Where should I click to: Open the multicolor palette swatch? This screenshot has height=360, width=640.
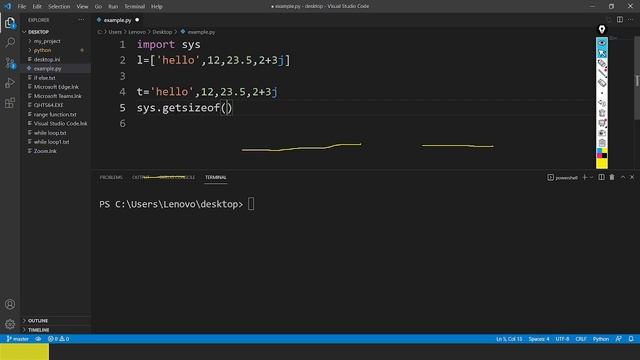click(x=602, y=153)
